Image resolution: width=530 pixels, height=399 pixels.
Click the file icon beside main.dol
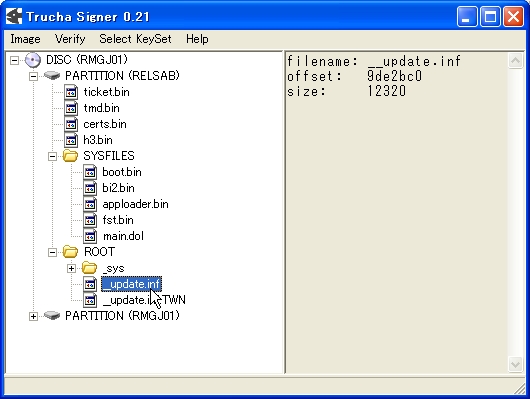(90, 236)
